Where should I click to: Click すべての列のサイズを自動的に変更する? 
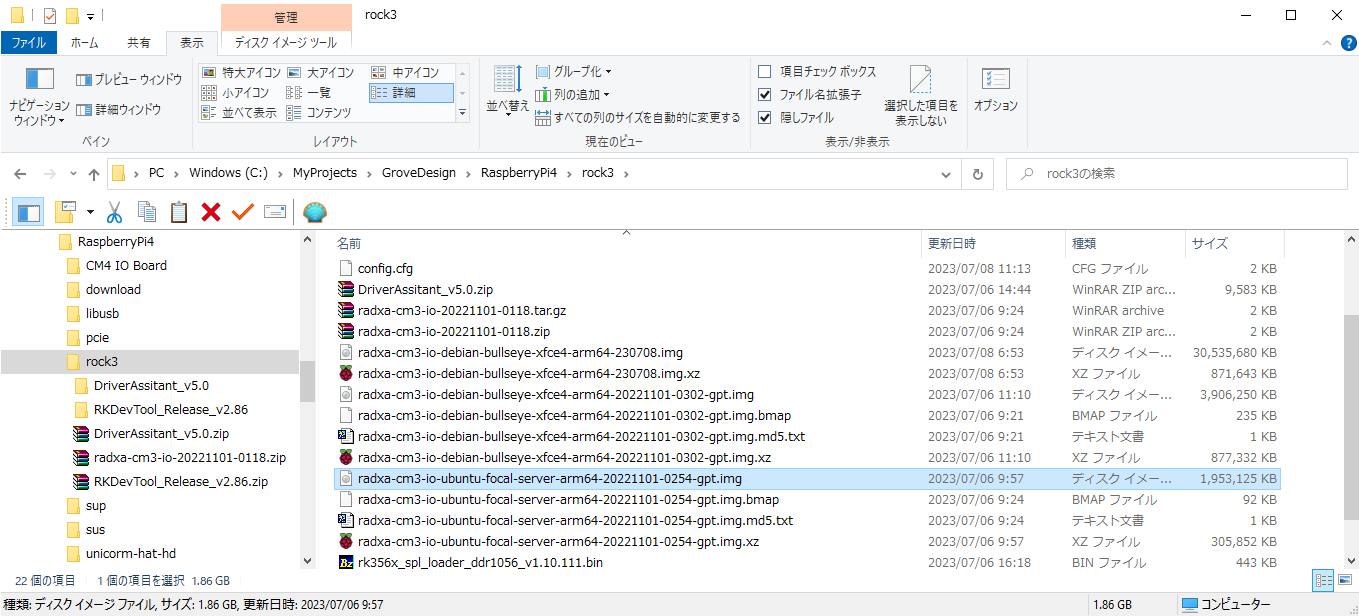click(x=638, y=118)
